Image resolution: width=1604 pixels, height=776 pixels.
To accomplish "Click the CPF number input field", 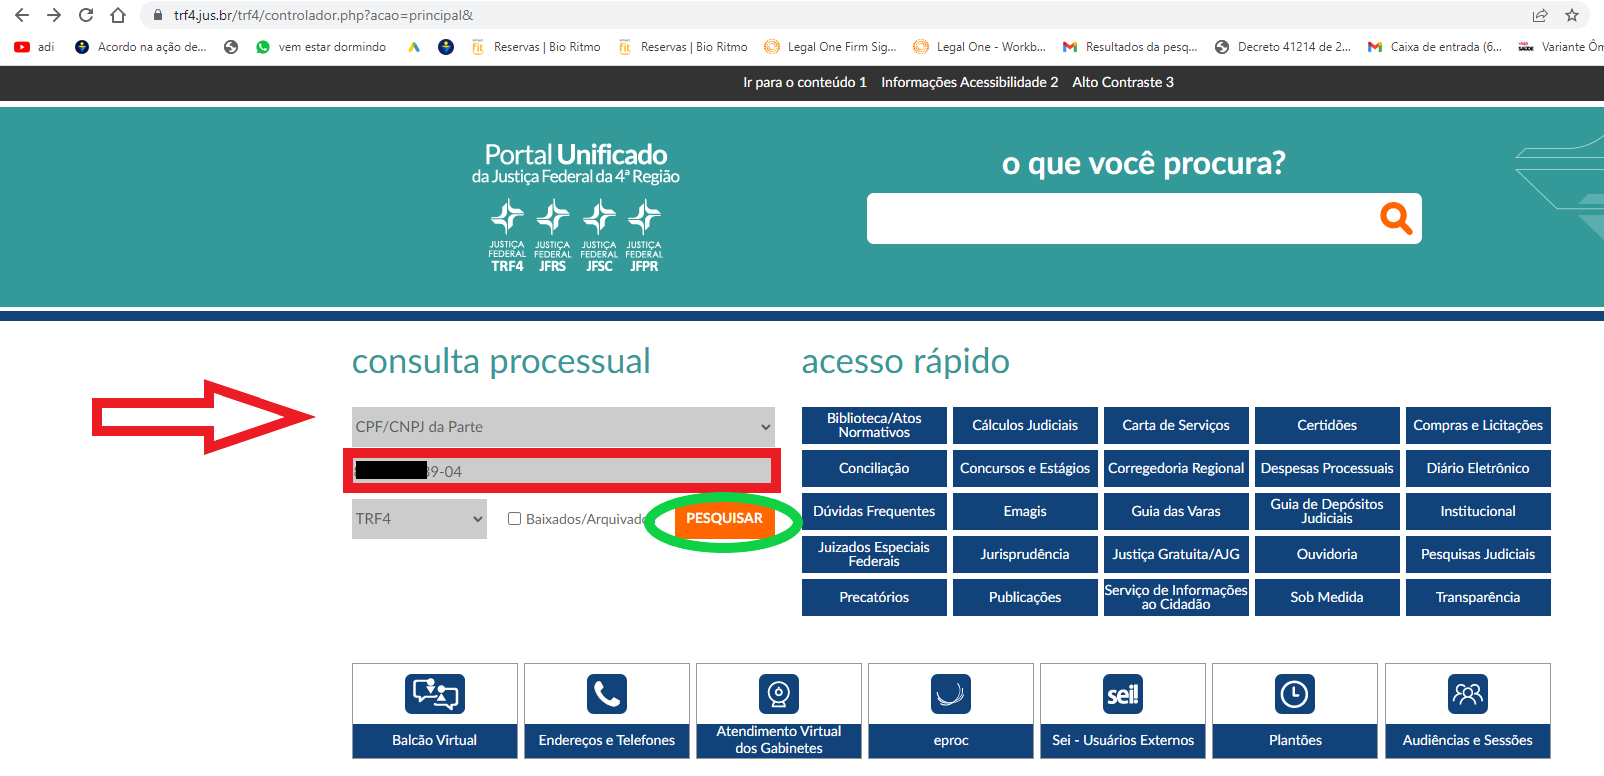I will (x=600, y=471).
